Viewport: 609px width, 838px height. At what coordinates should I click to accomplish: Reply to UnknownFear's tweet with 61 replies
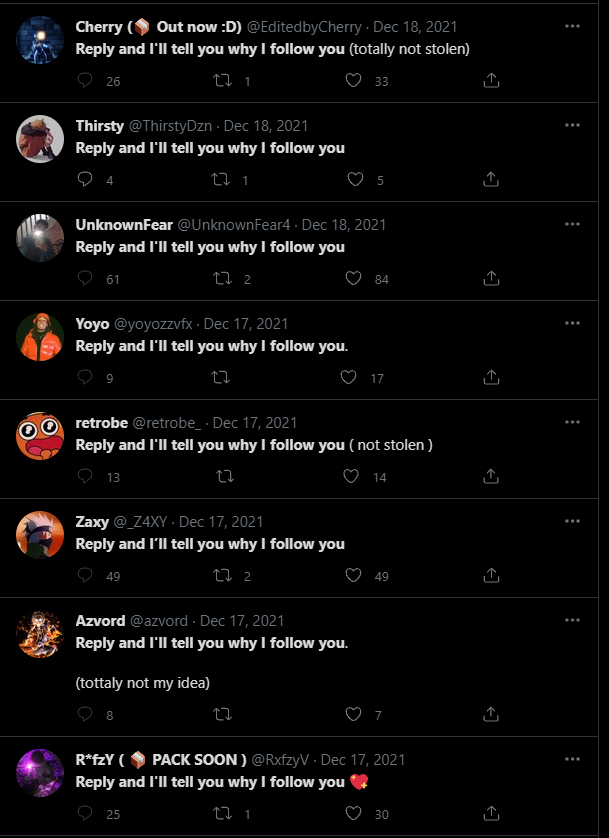click(x=85, y=279)
